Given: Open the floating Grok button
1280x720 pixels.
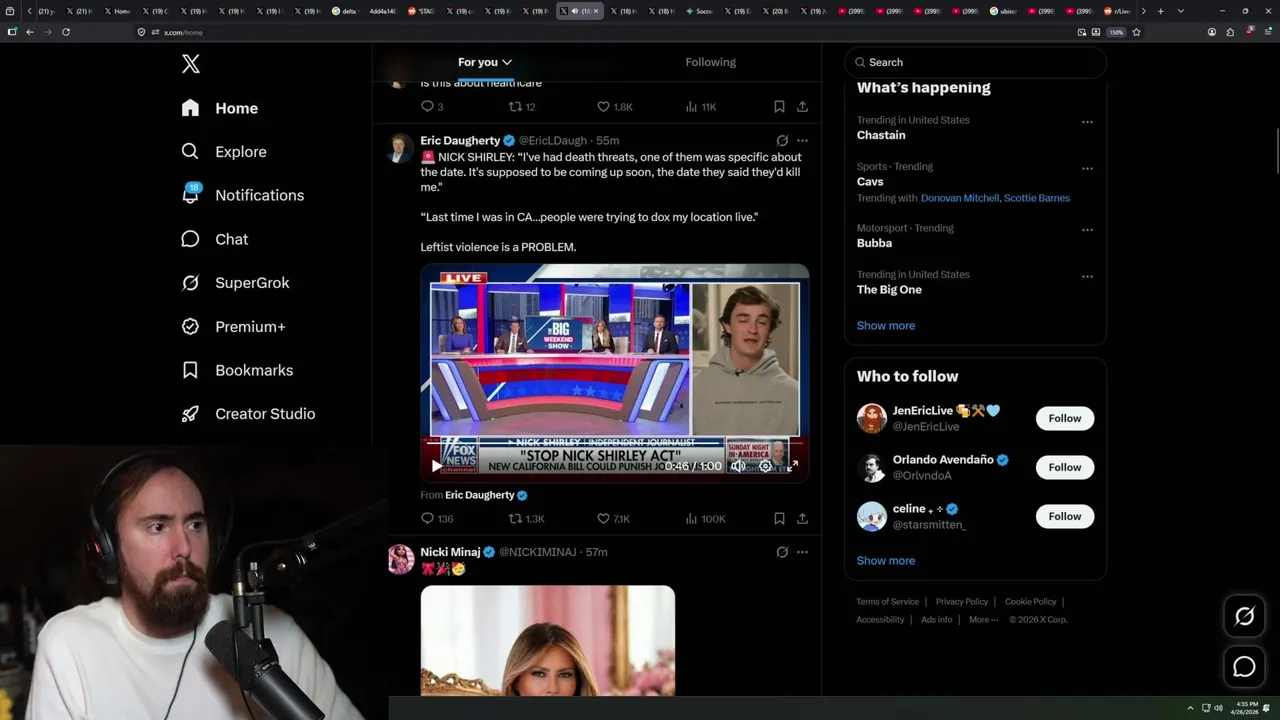Looking at the screenshot, I should tap(1244, 617).
